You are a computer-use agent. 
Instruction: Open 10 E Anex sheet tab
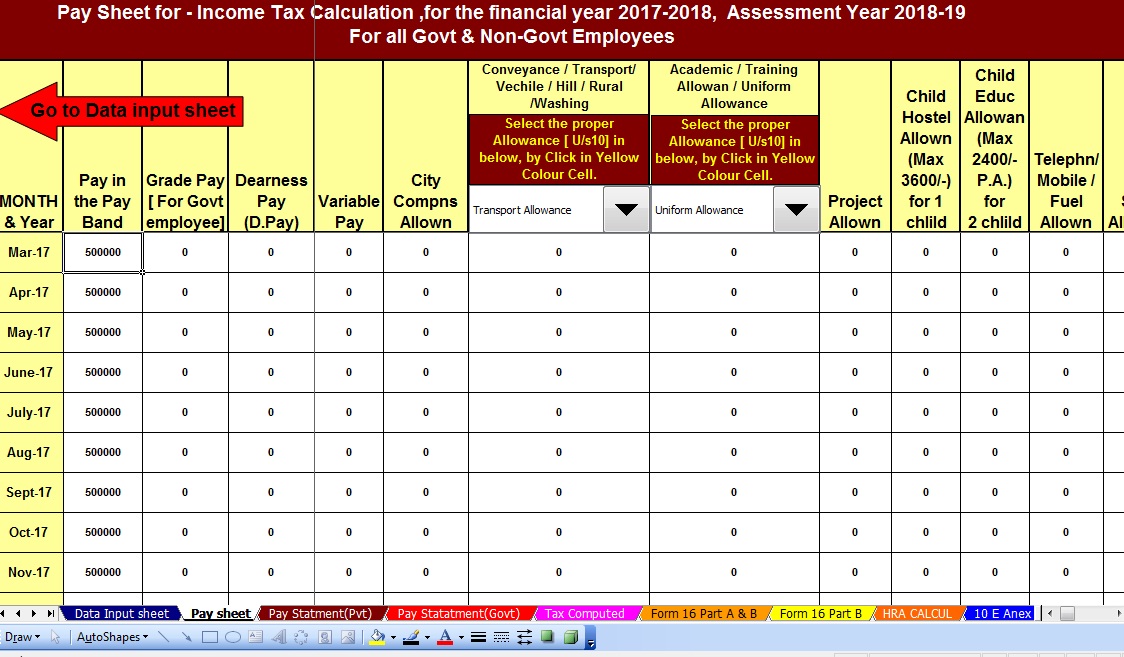[1002, 613]
